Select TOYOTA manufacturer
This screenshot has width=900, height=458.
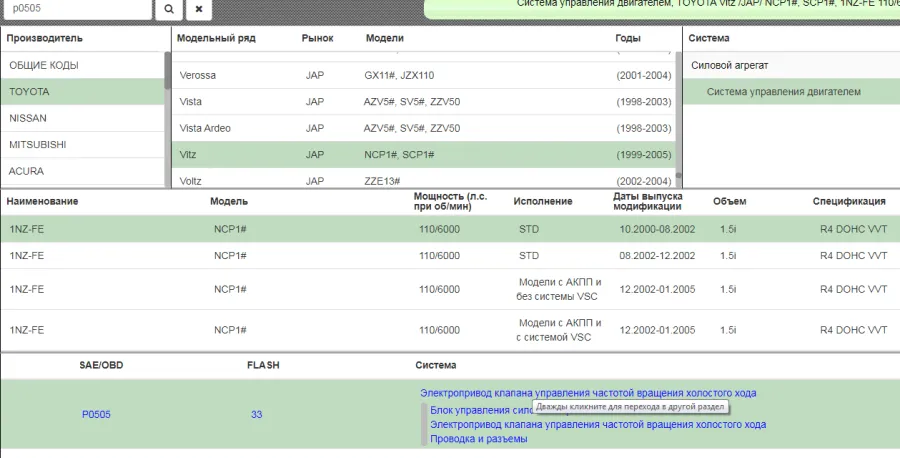(x=83, y=92)
